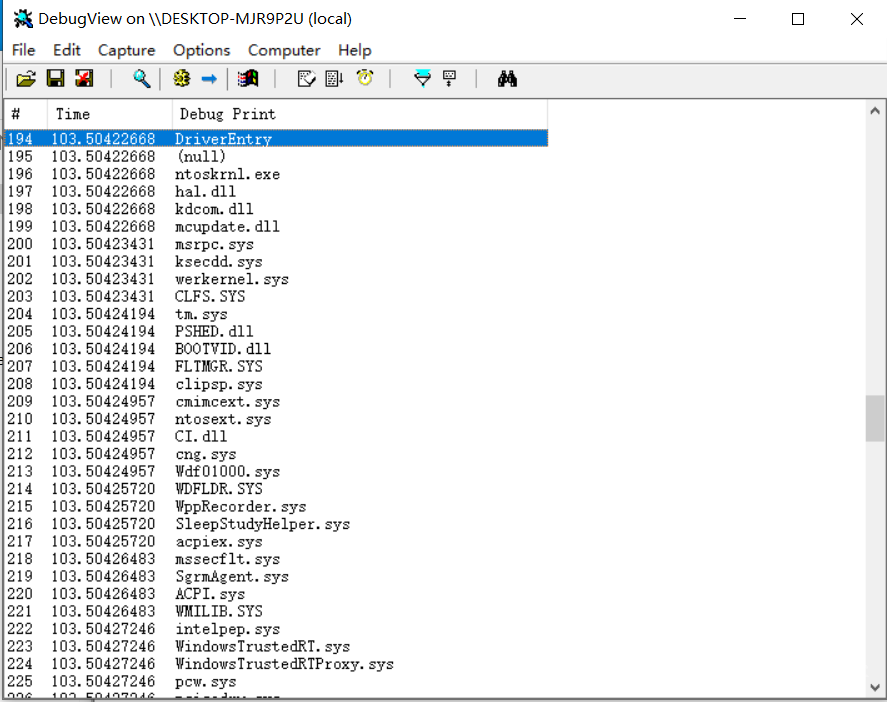Click the Log to file notepad icon
887x702 pixels.
pos(306,79)
